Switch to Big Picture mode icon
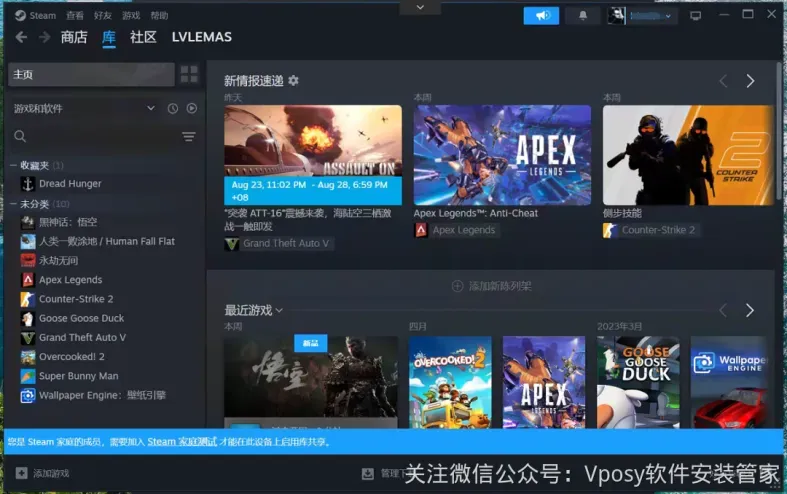 696,16
